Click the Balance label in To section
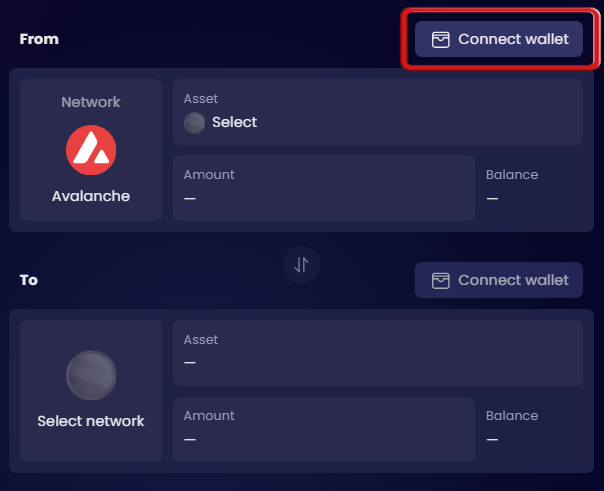Viewport: 604px width, 491px height. (512, 416)
